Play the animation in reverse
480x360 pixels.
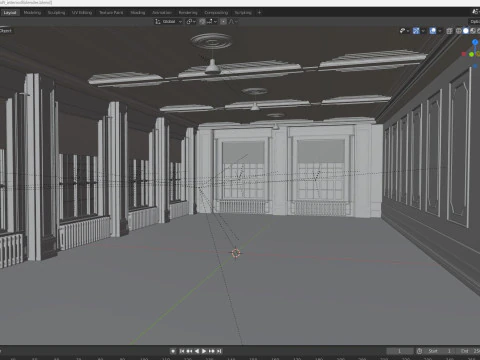pos(197,351)
